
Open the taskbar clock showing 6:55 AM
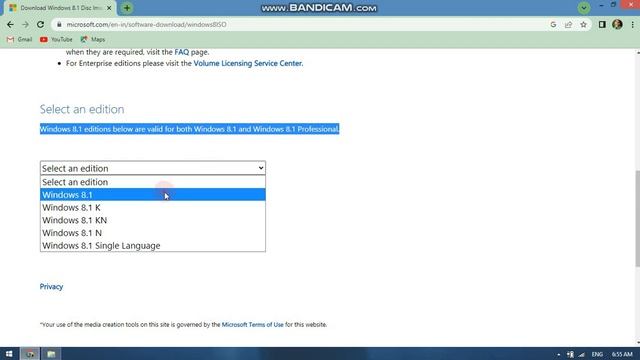coord(622,354)
